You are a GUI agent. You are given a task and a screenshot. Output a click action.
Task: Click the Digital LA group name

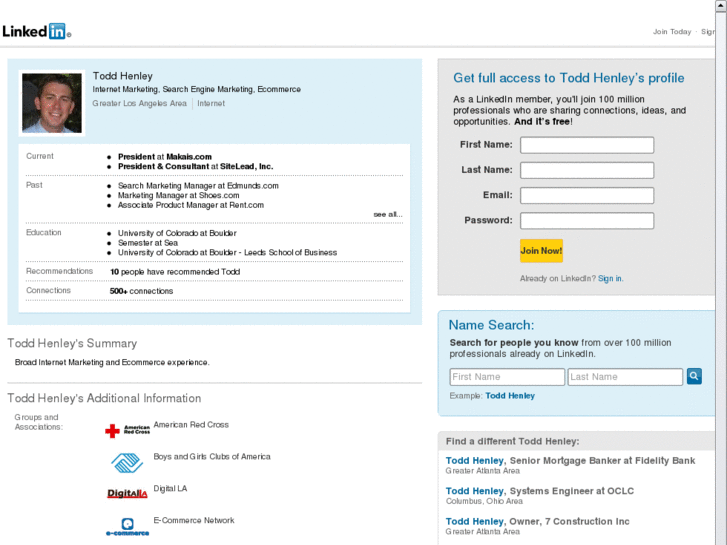point(170,488)
